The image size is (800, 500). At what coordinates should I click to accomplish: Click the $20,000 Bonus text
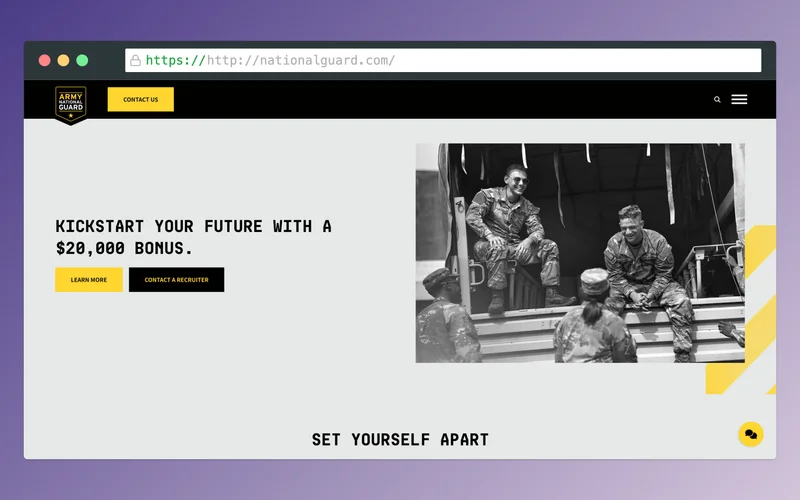(x=124, y=248)
